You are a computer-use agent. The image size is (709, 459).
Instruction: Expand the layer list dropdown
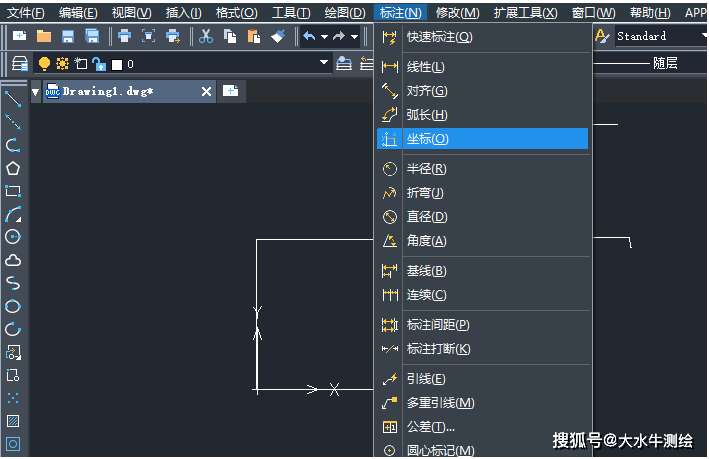tap(324, 62)
